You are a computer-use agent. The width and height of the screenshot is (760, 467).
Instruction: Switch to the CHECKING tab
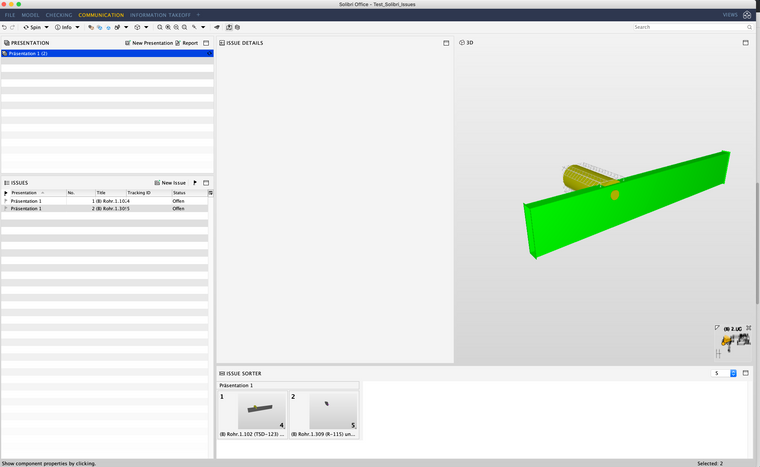click(59, 15)
